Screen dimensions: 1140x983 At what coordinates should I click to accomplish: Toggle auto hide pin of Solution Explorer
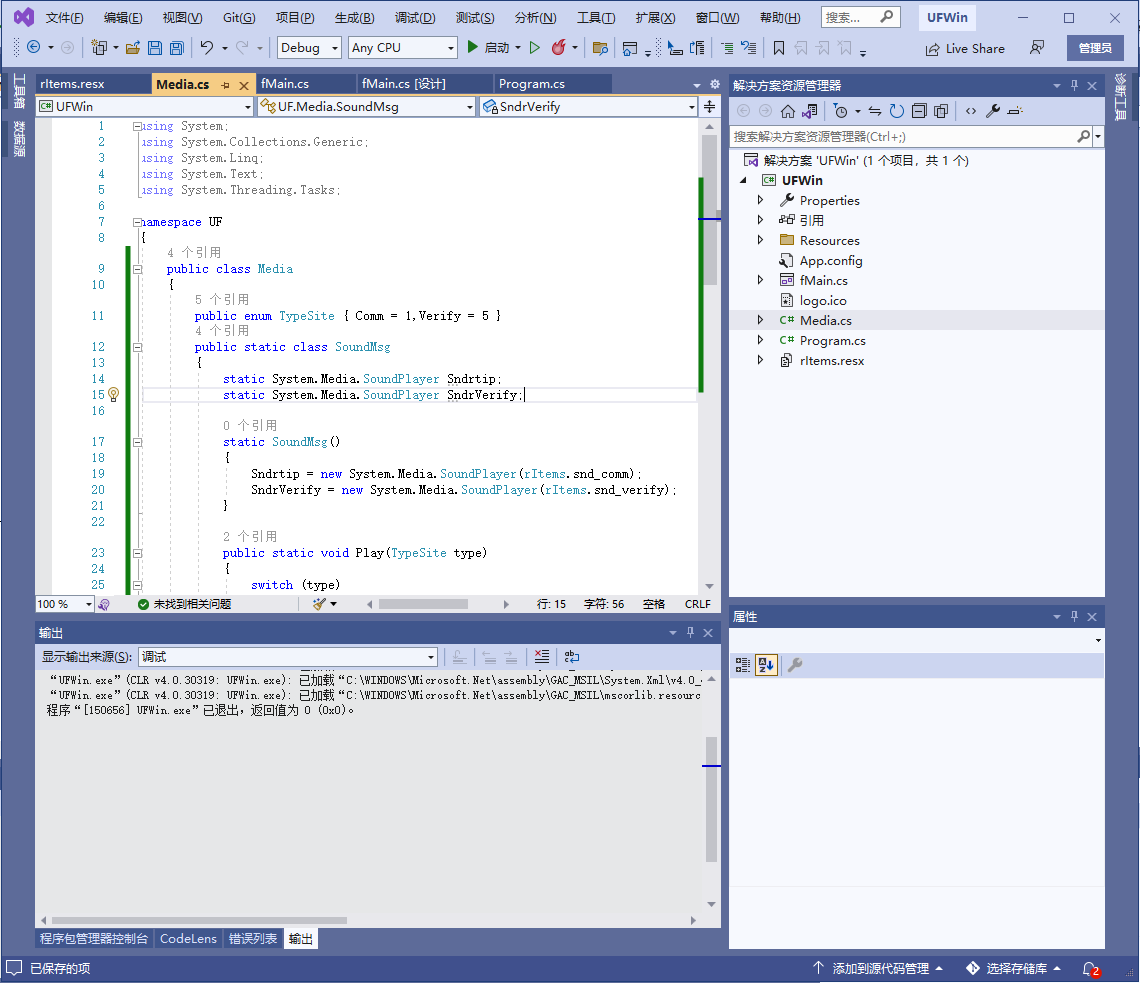pos(1075,85)
